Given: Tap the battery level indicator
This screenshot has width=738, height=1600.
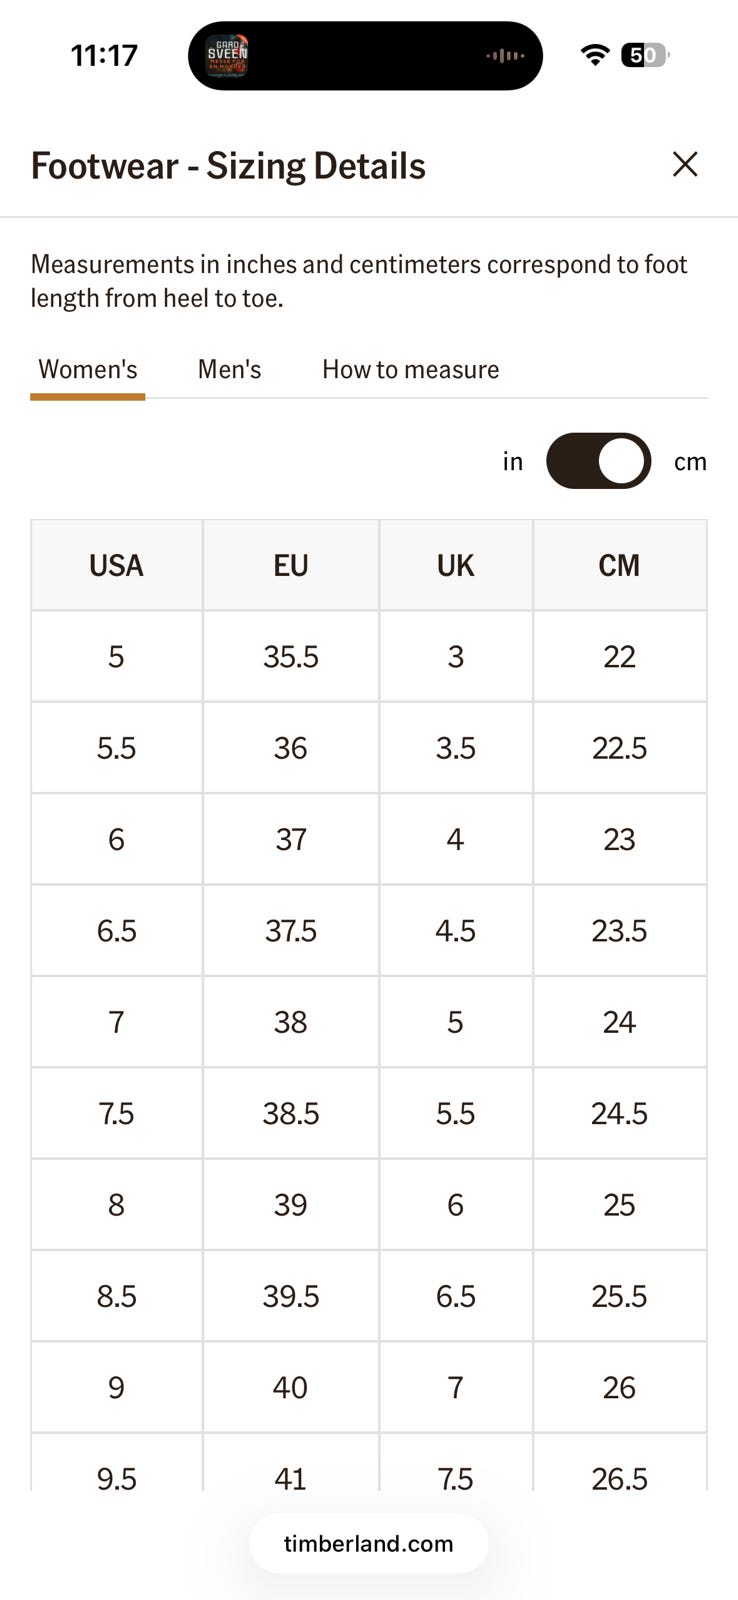Looking at the screenshot, I should (x=645, y=55).
